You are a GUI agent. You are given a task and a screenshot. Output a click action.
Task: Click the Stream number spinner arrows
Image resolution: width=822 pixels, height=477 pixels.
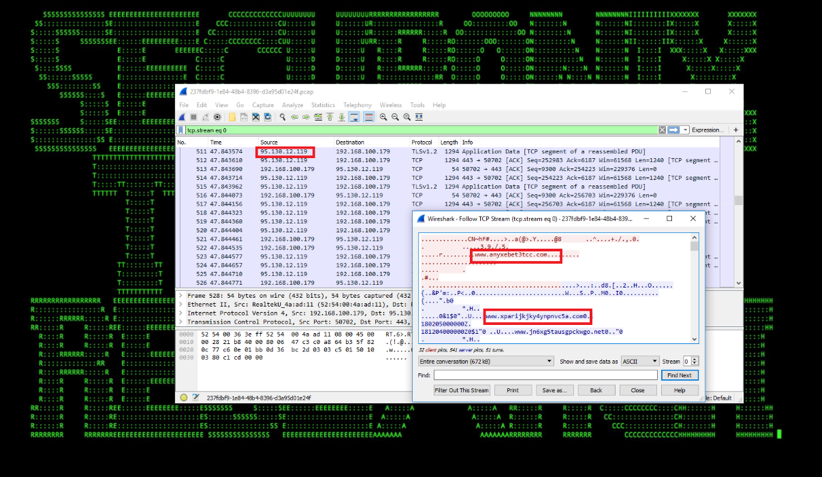click(x=694, y=361)
